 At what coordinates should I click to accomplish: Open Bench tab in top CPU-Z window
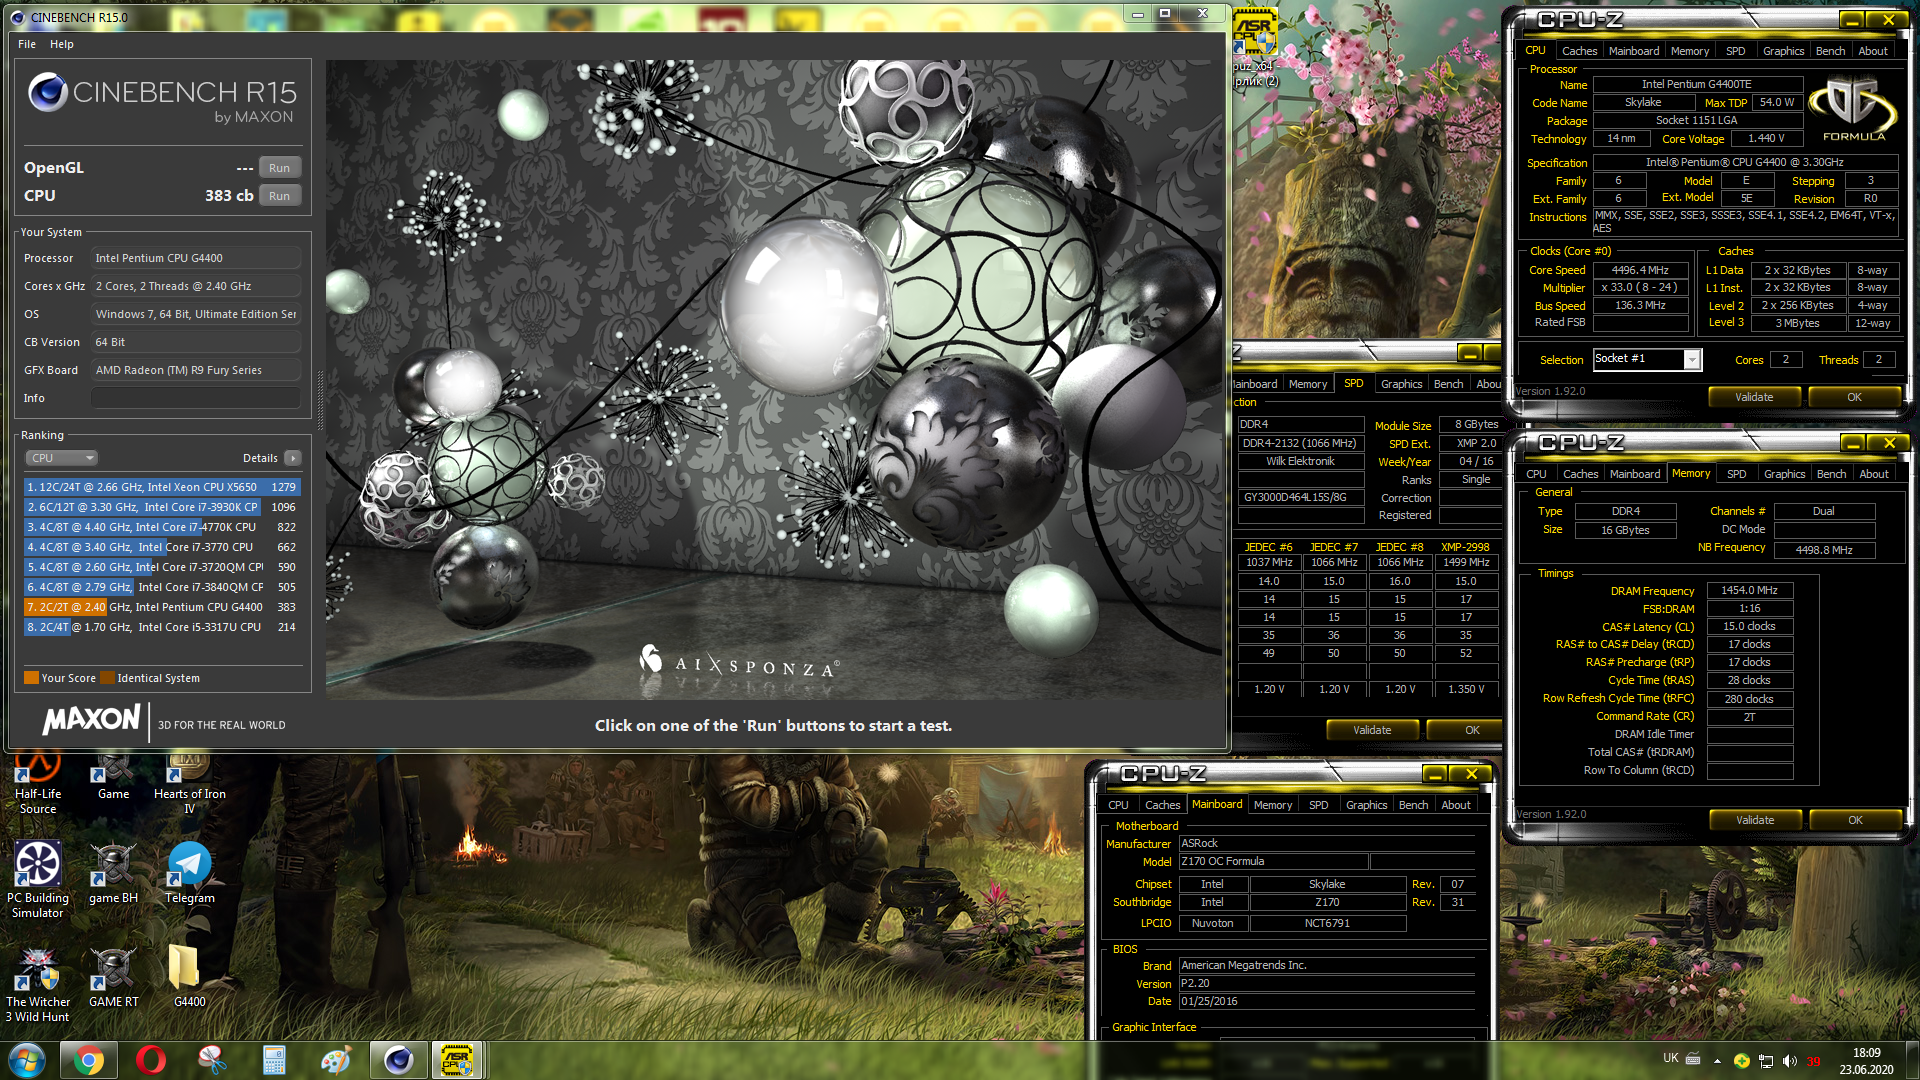(x=1830, y=51)
